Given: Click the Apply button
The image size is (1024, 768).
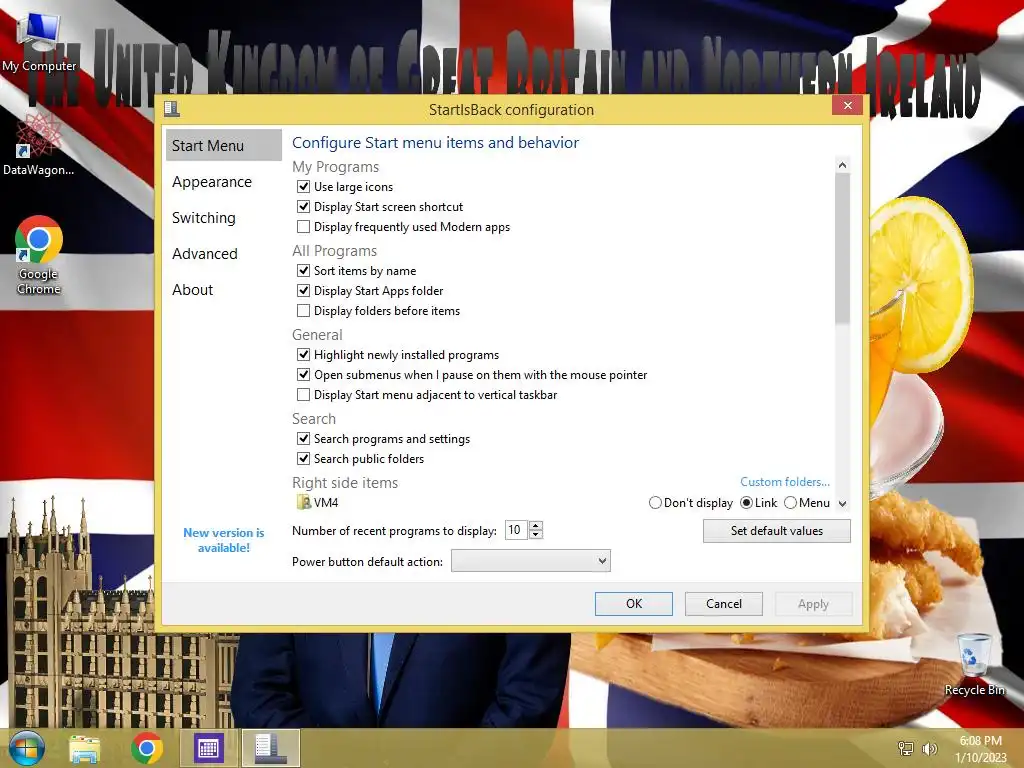Looking at the screenshot, I should [x=813, y=603].
